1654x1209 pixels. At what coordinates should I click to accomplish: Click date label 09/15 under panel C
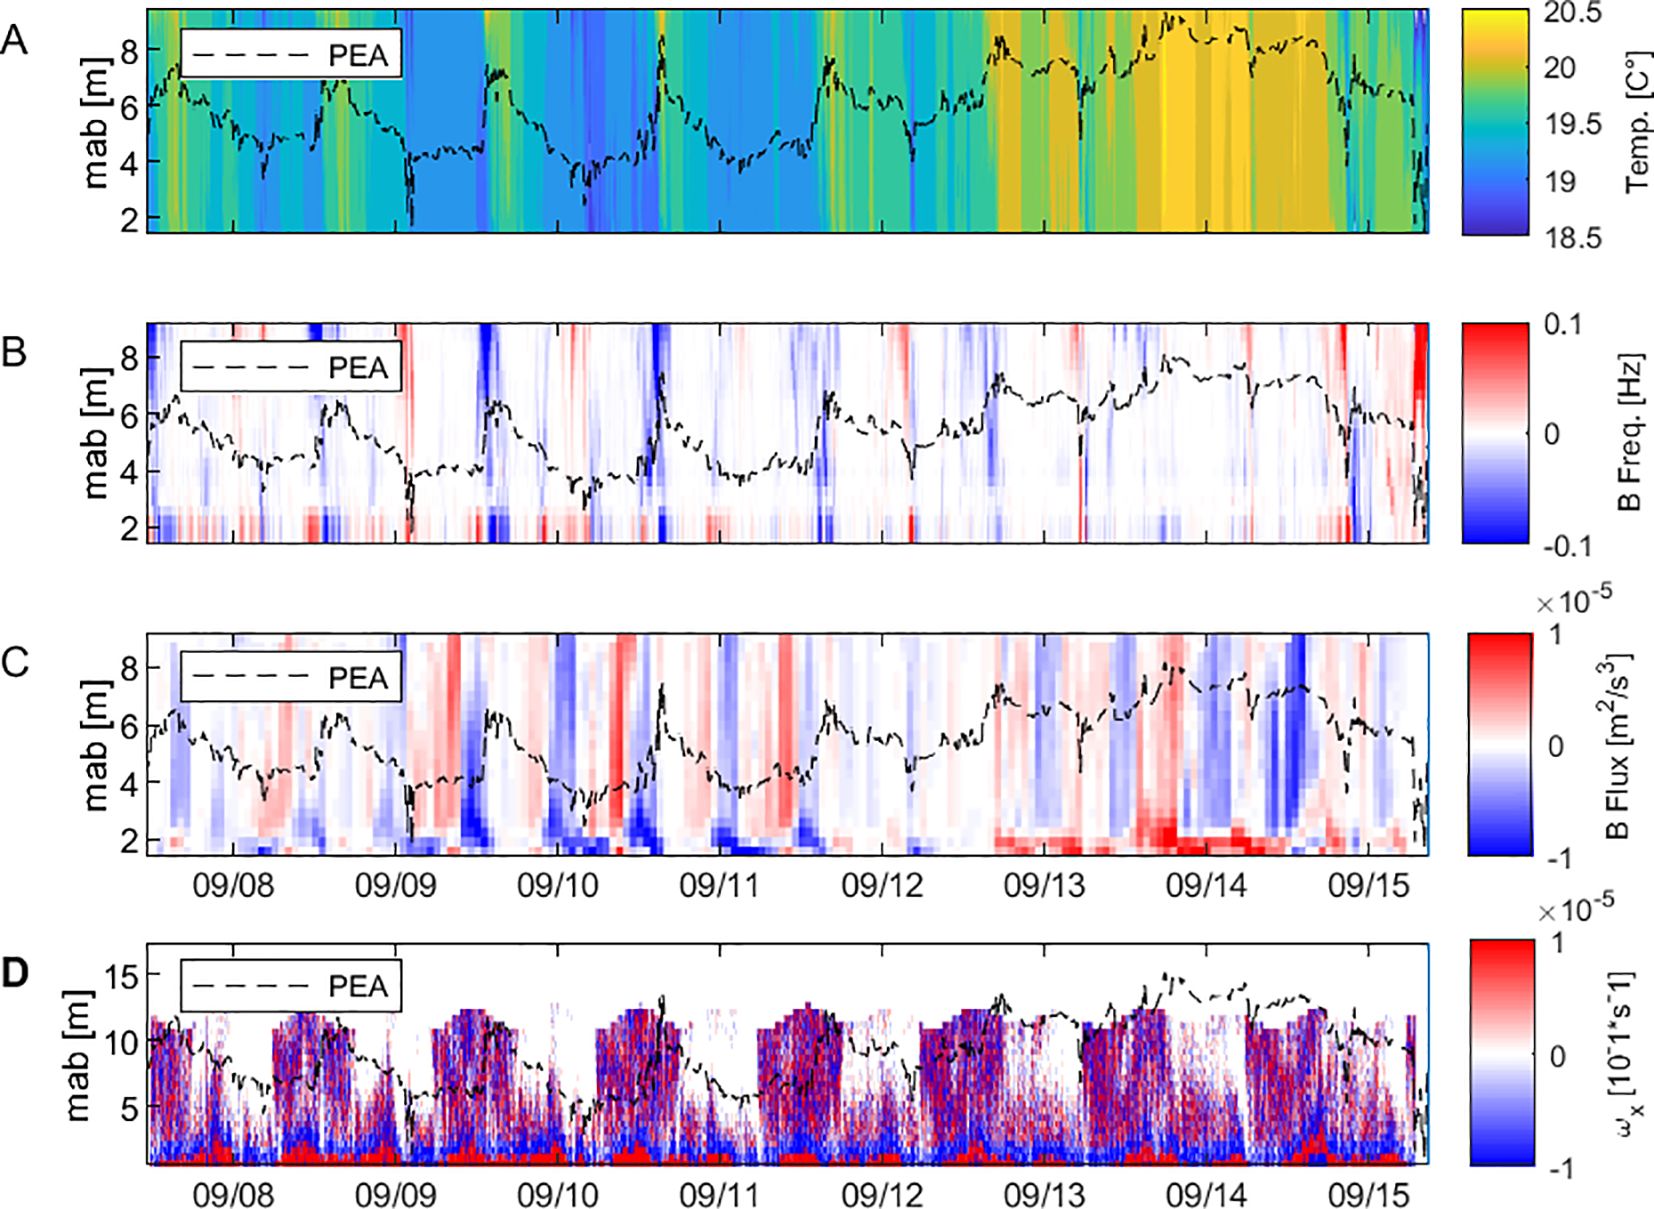tap(1369, 885)
